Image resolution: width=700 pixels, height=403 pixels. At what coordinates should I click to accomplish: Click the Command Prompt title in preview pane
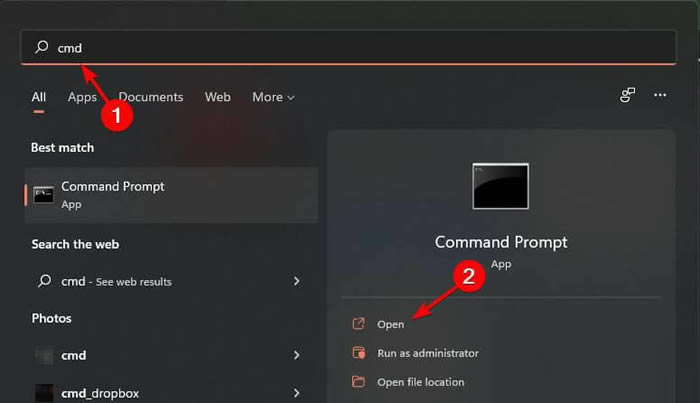tap(501, 242)
